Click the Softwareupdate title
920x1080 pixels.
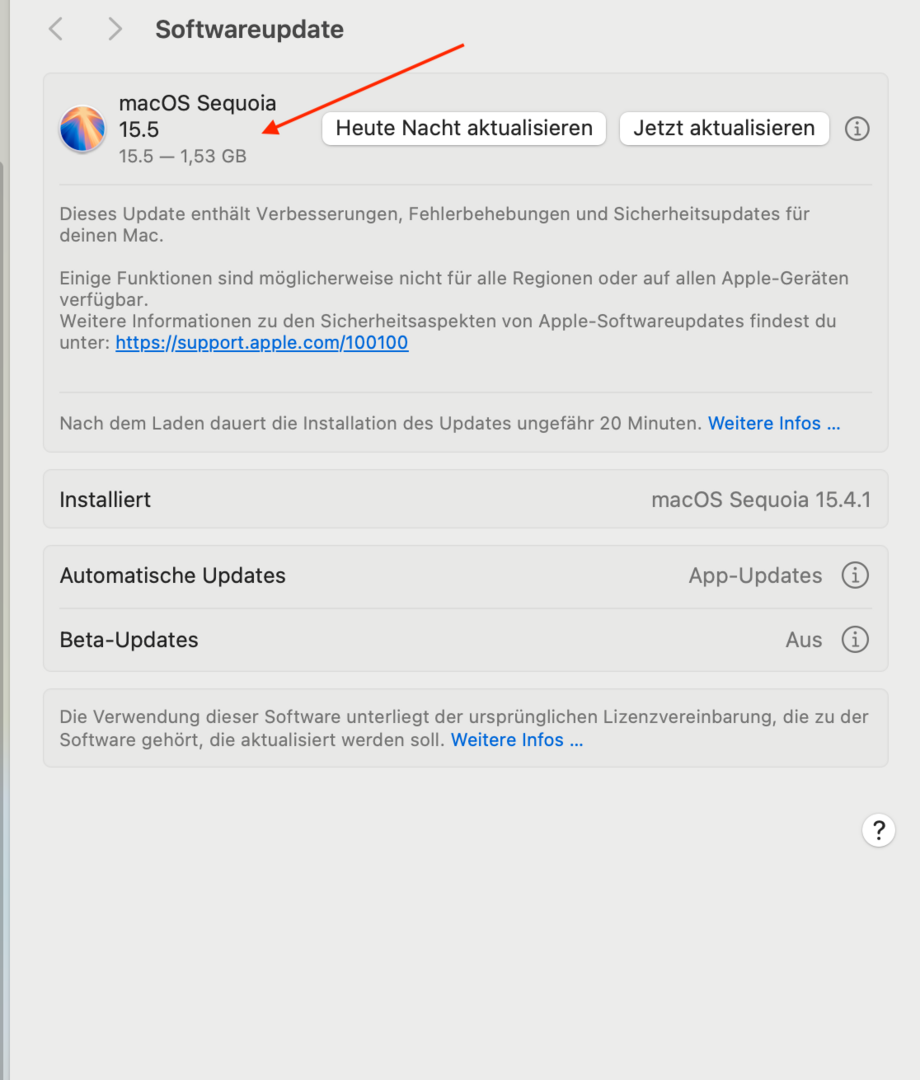[249, 29]
